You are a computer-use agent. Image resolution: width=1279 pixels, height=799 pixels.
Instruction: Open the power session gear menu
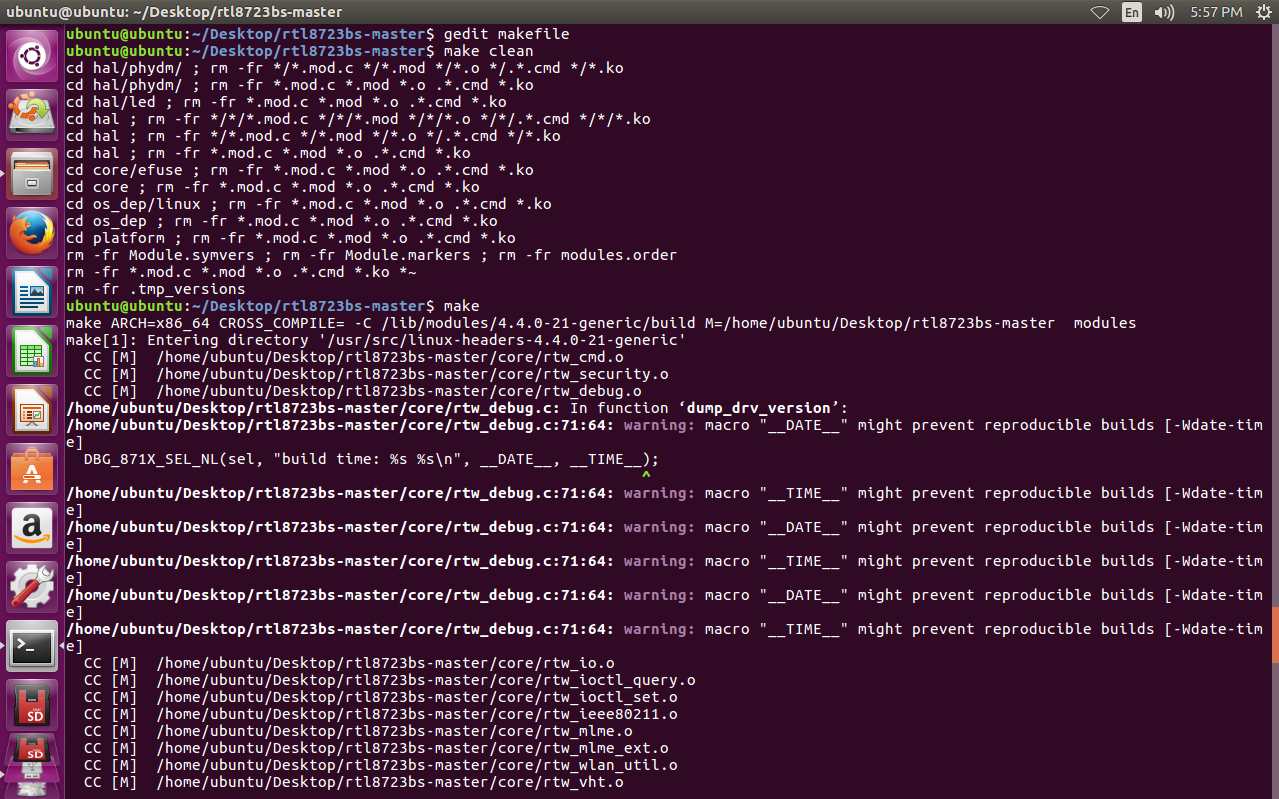1262,12
